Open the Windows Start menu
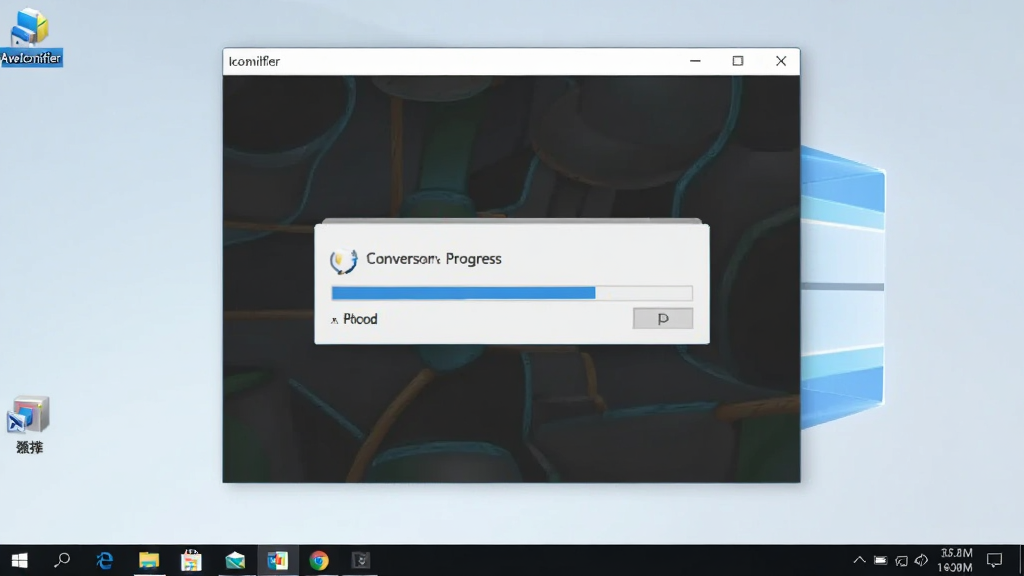 tap(20, 560)
